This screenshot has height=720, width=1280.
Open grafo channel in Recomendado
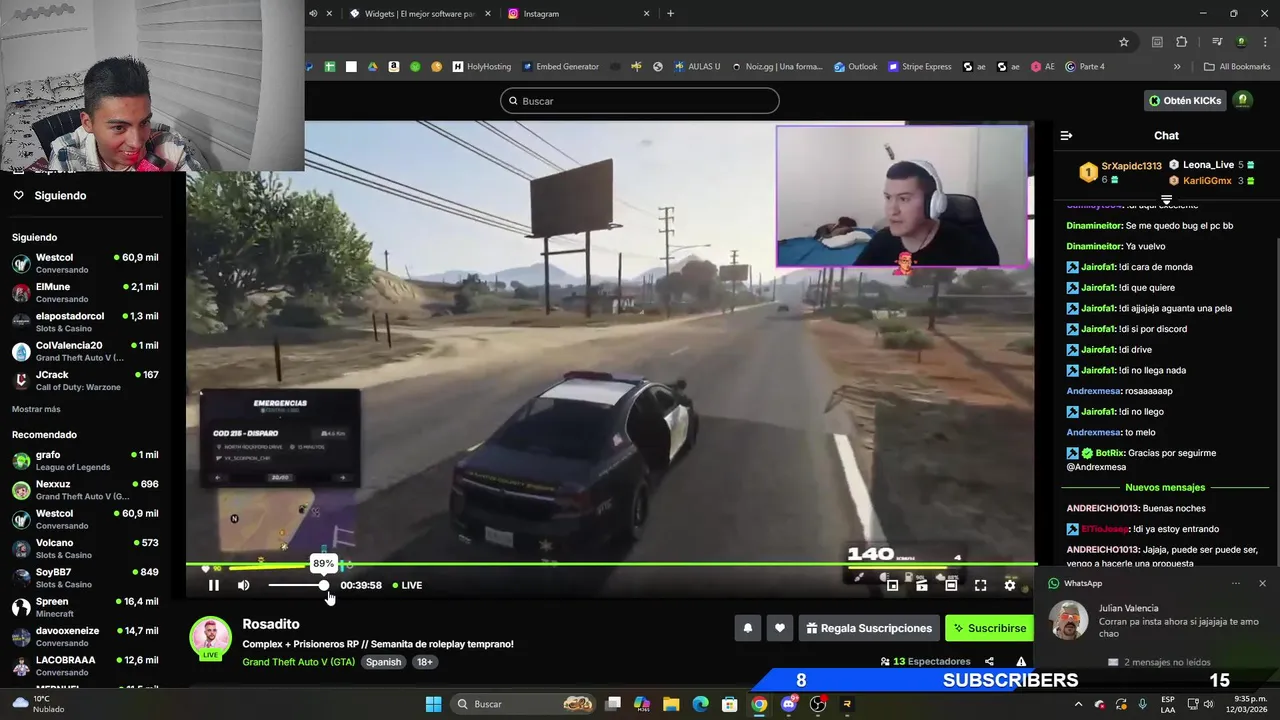(x=85, y=460)
